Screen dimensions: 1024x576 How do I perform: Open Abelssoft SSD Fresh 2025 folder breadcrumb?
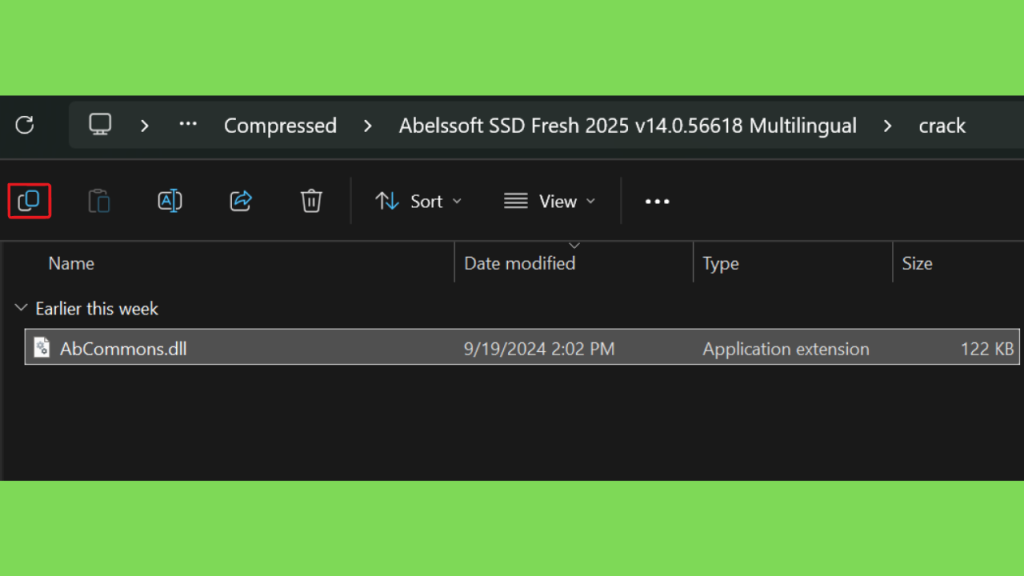click(x=628, y=125)
